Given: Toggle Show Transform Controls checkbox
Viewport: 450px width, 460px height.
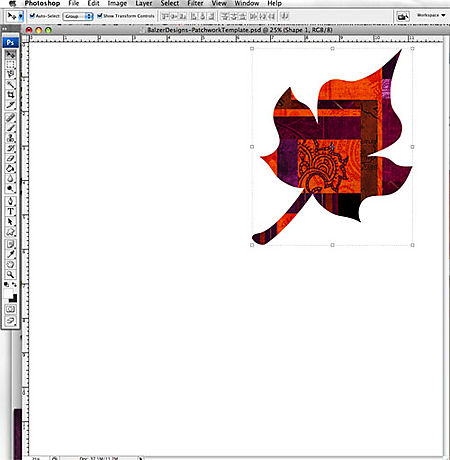Looking at the screenshot, I should pyautogui.click(x=99, y=16).
